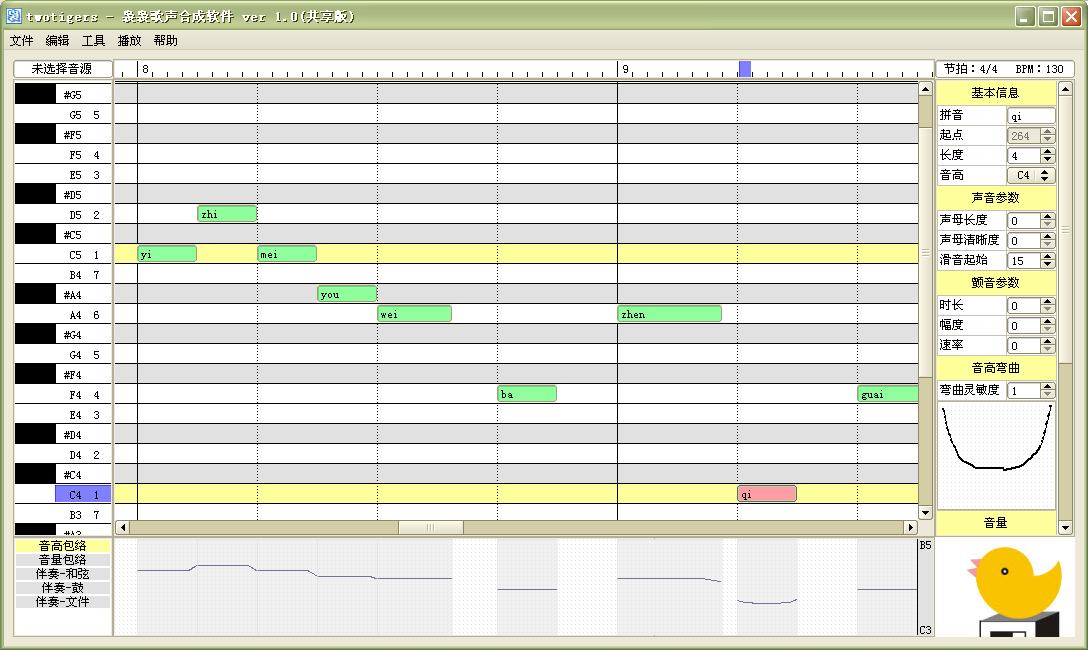Click the piano roll scroll-right arrow
This screenshot has height=650, width=1088.
click(x=911, y=527)
